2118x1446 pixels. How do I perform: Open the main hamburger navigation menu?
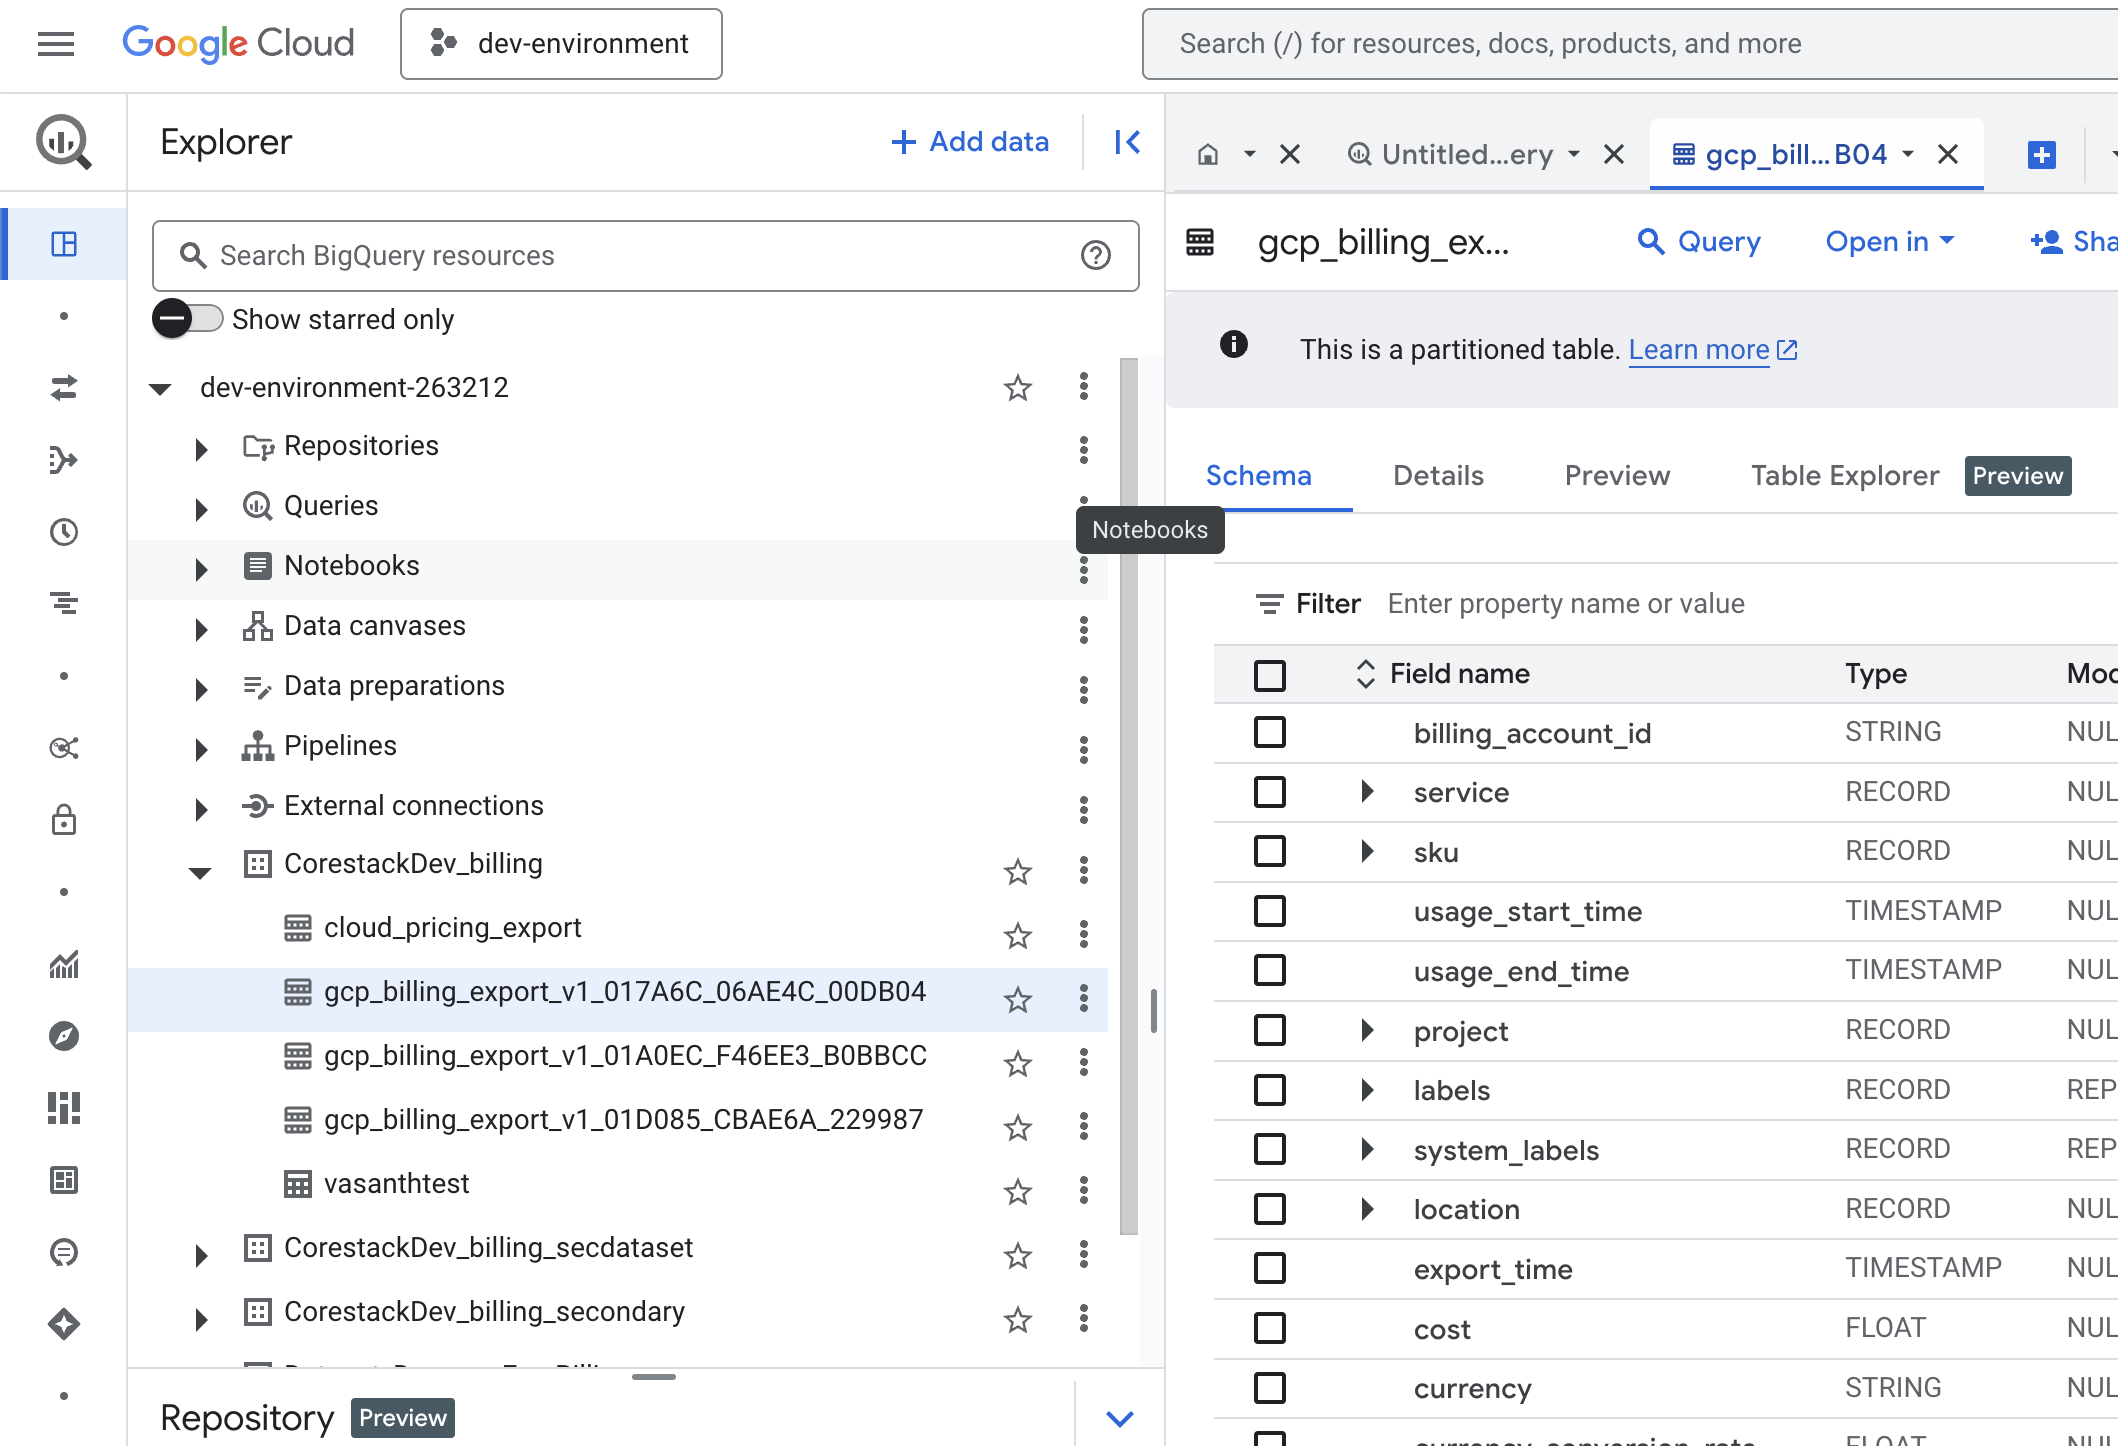coord(56,44)
